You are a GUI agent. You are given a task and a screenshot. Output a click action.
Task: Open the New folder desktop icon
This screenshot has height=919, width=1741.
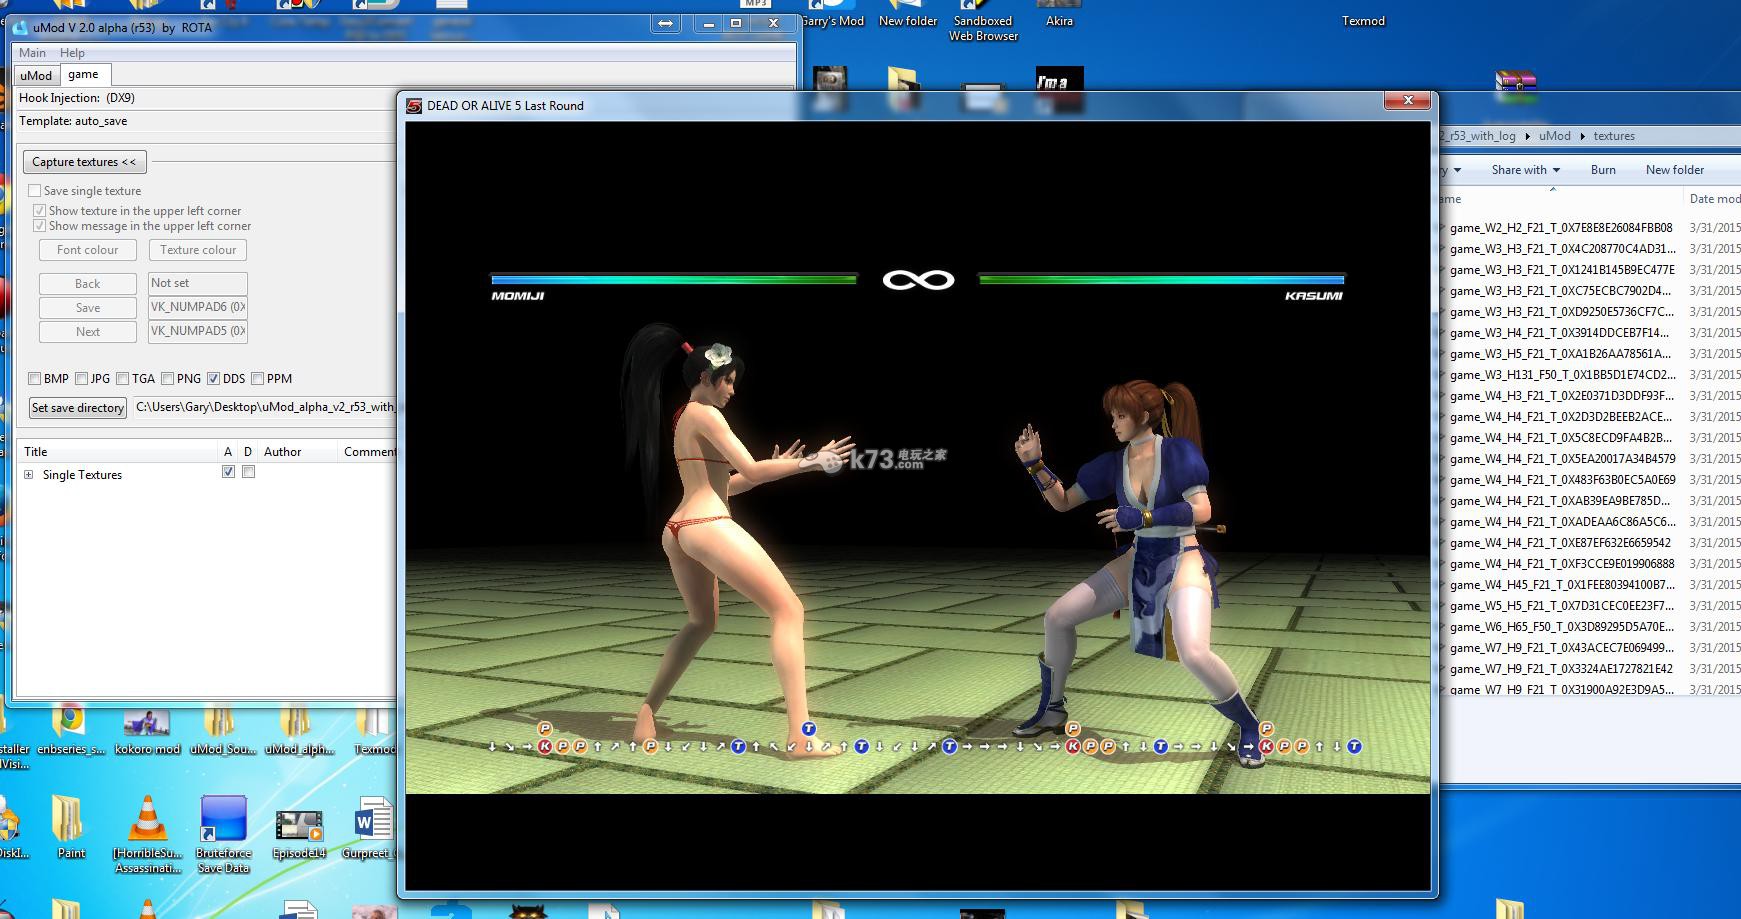click(x=907, y=15)
